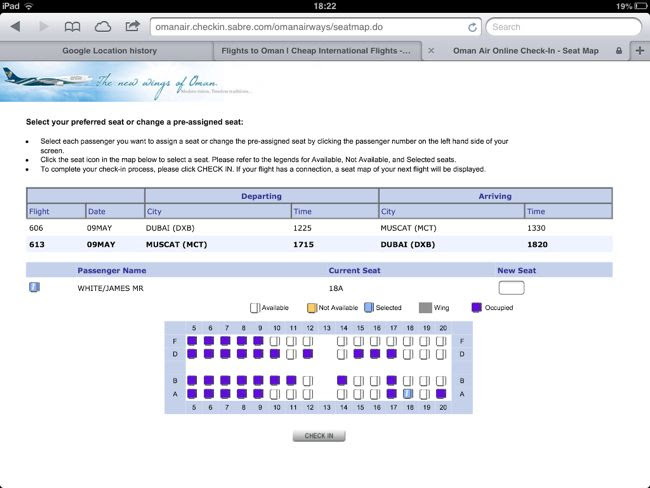This screenshot has width=650, height=488.
Task: Select available seat 14F
Action: [342, 341]
